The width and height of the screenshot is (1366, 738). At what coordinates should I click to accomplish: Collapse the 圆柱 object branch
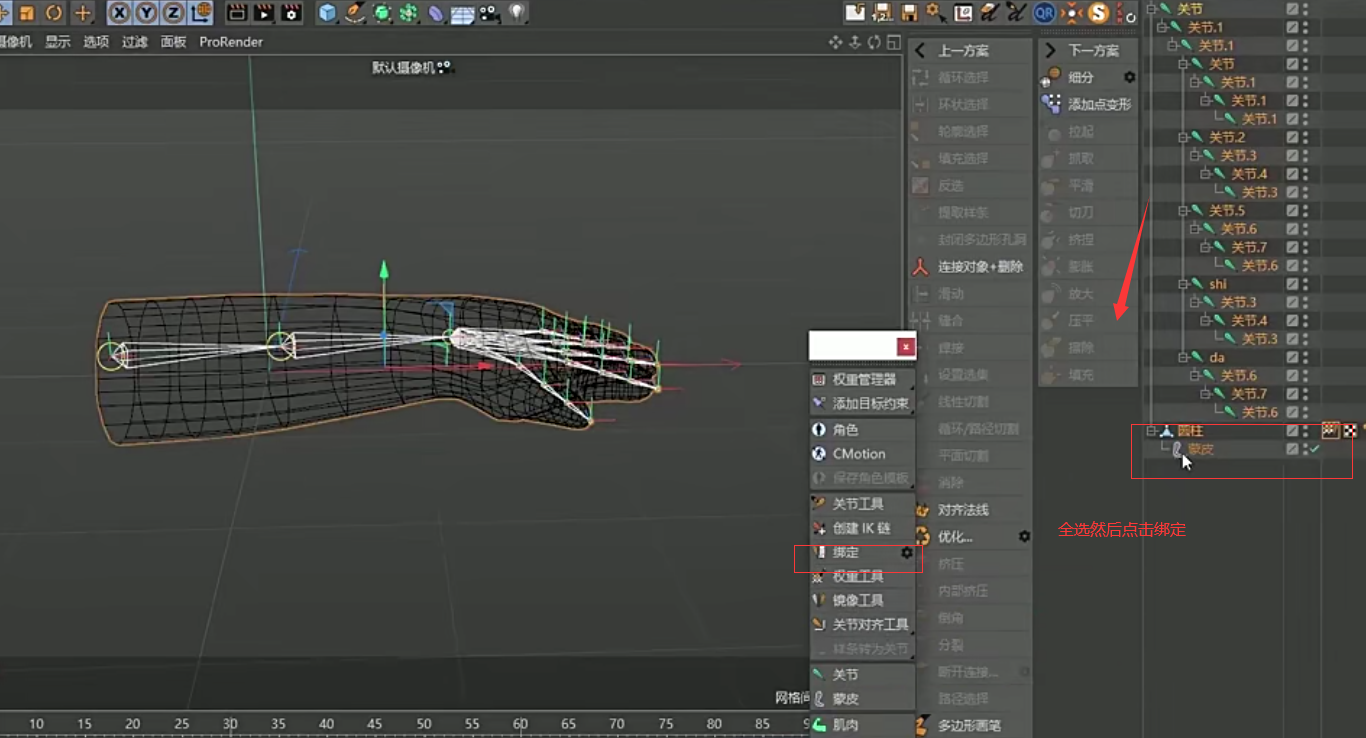[x=1150, y=431]
